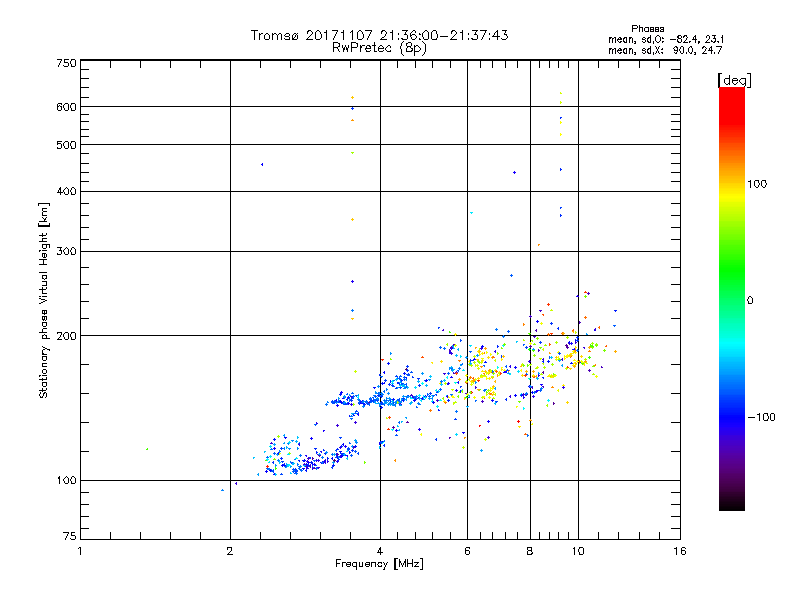
Task: Click the x-axis tick label "10"
Action: click(x=578, y=551)
